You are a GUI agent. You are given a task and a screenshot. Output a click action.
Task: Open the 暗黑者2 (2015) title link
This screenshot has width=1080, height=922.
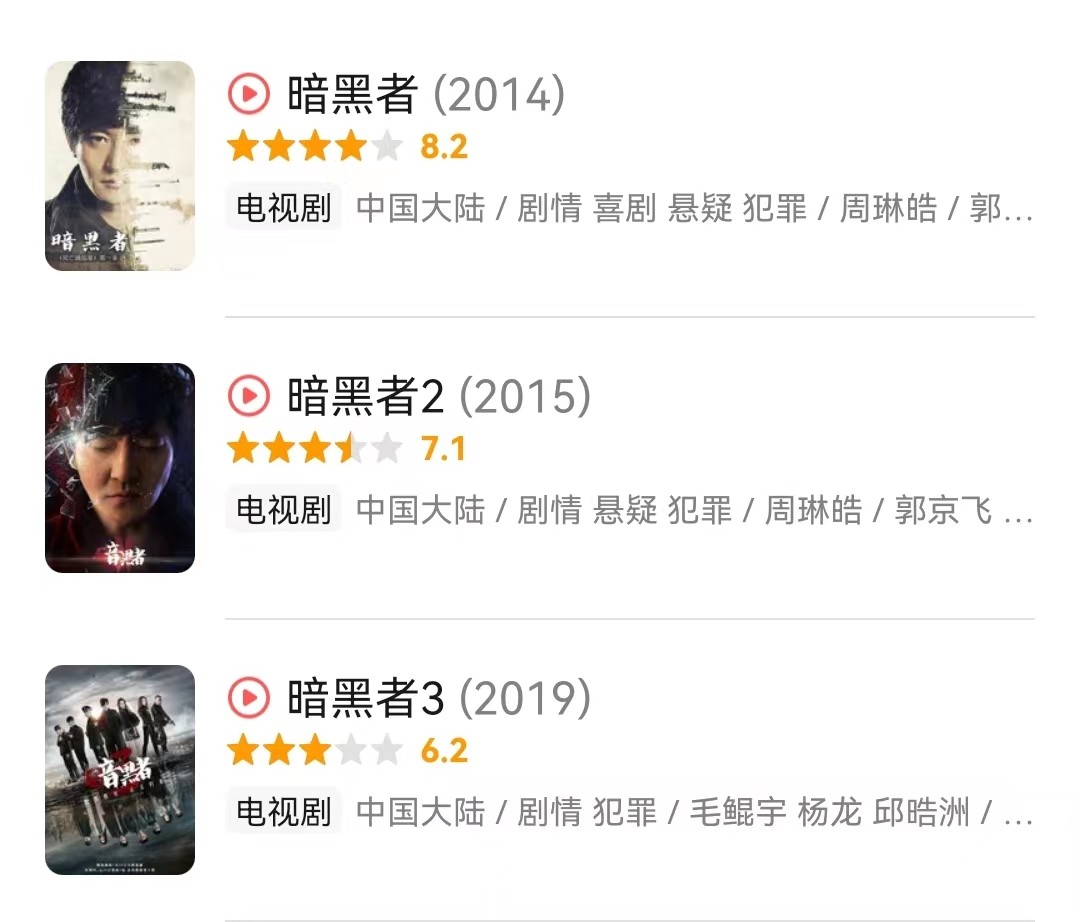tap(360, 397)
